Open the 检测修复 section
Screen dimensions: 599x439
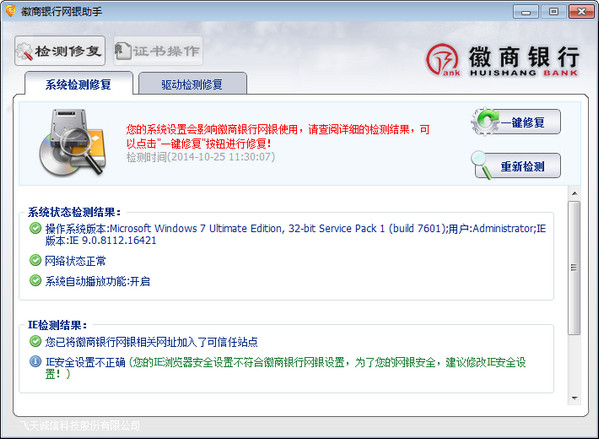(60, 51)
